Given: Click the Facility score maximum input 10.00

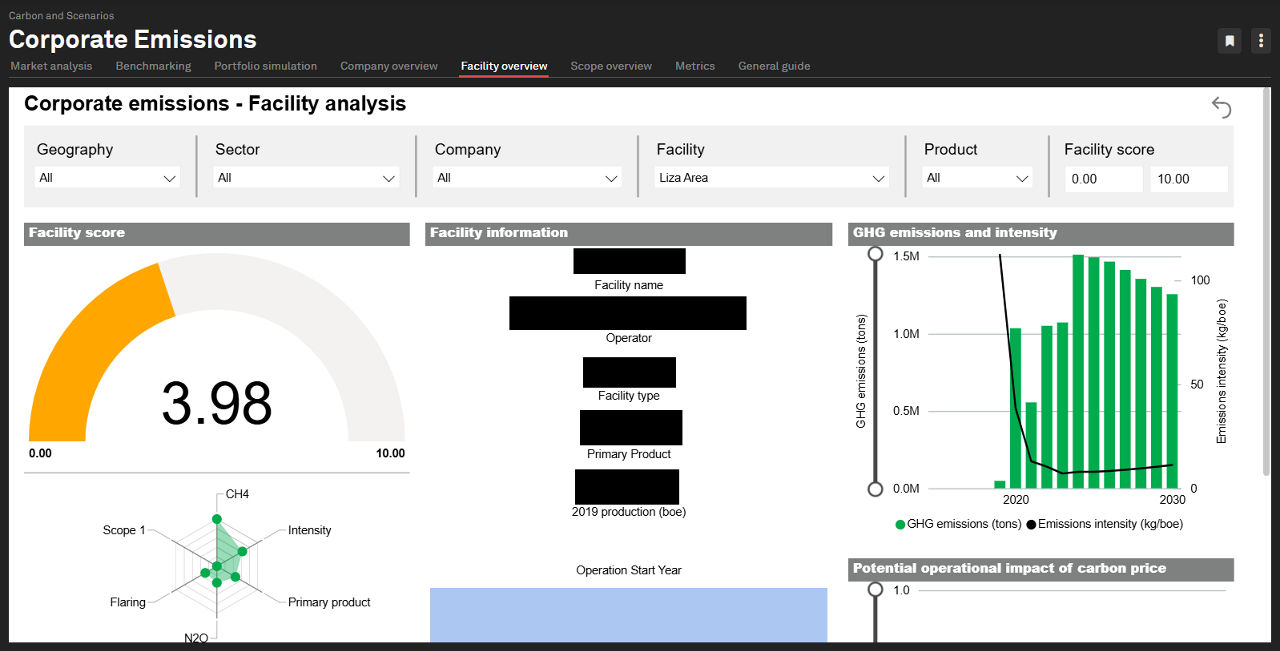Looking at the screenshot, I should [x=1188, y=179].
